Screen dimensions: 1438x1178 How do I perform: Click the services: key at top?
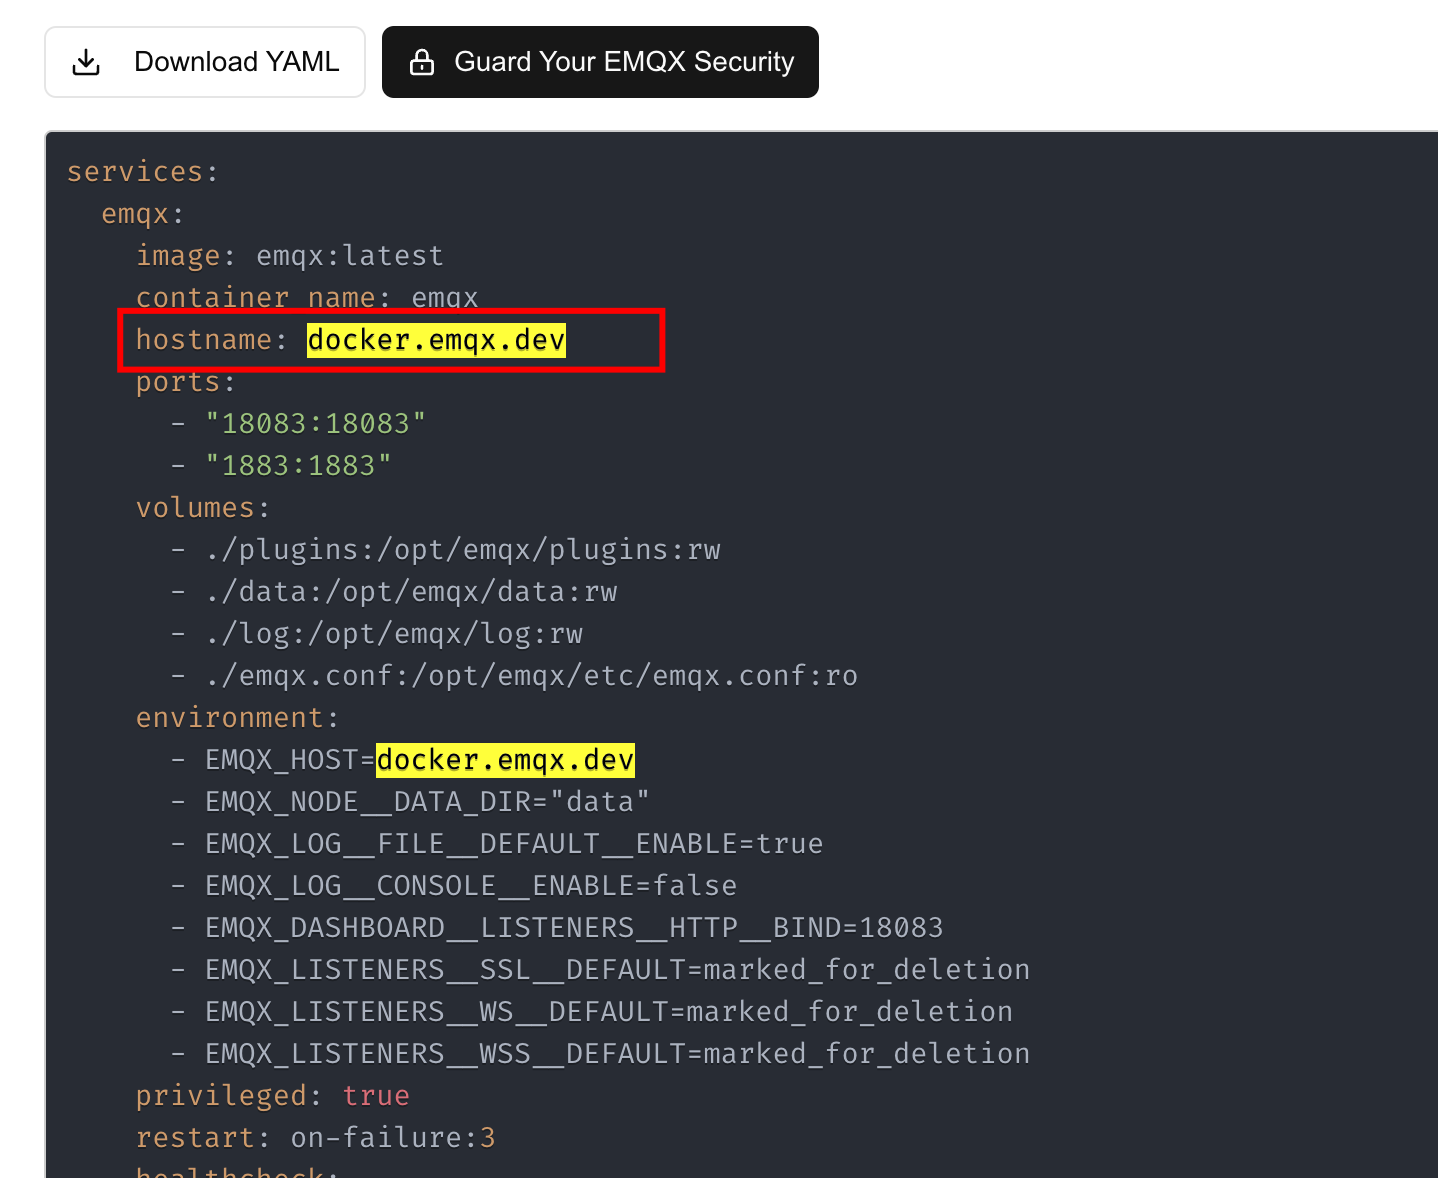[x=142, y=172]
